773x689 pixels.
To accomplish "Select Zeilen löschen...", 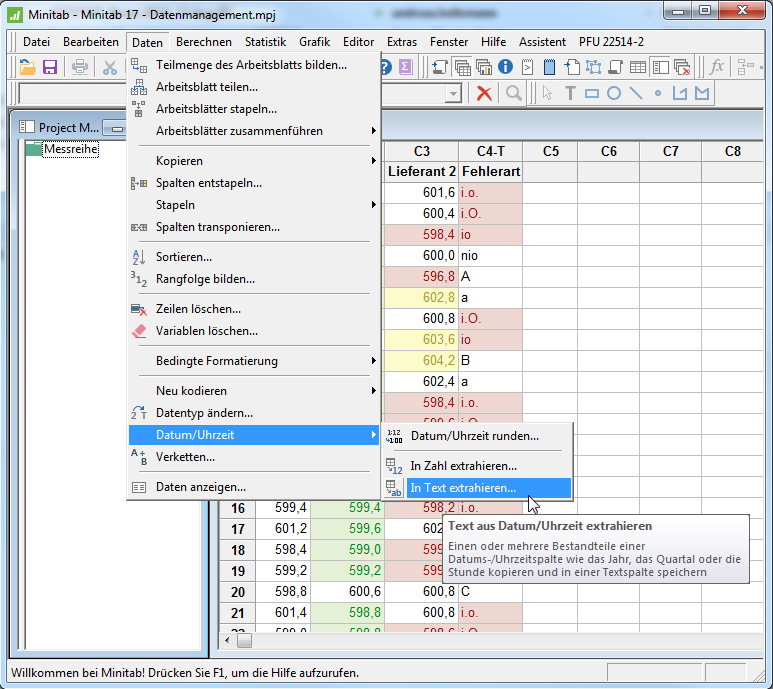I will click(x=254, y=309).
